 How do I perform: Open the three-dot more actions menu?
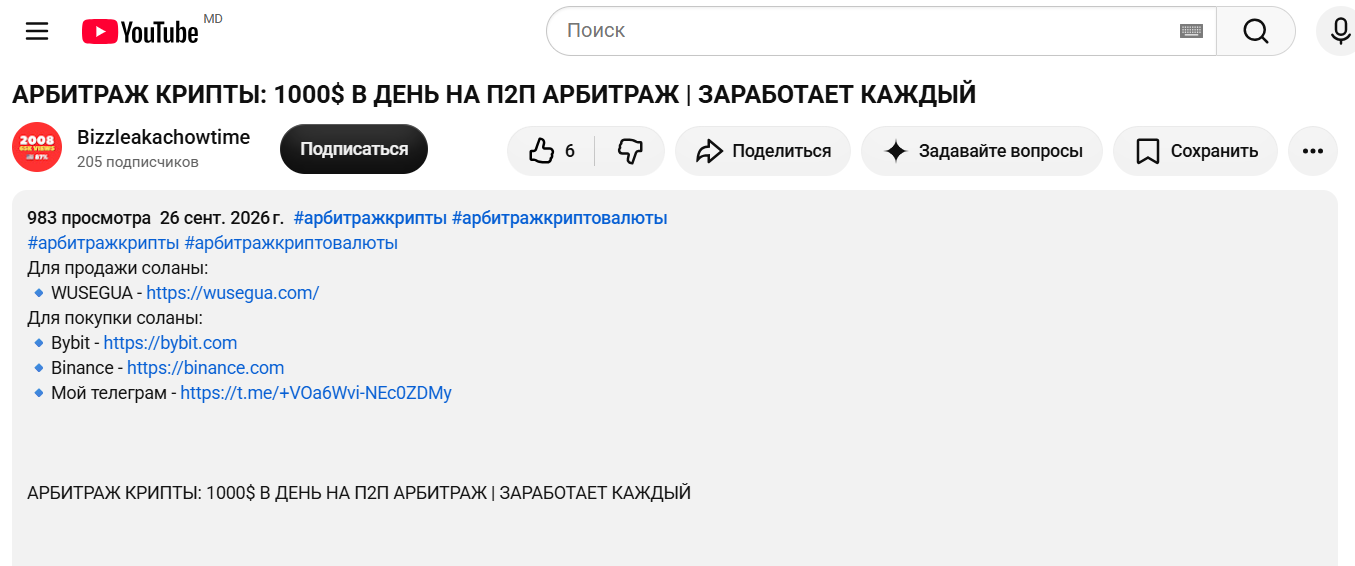tap(1313, 151)
